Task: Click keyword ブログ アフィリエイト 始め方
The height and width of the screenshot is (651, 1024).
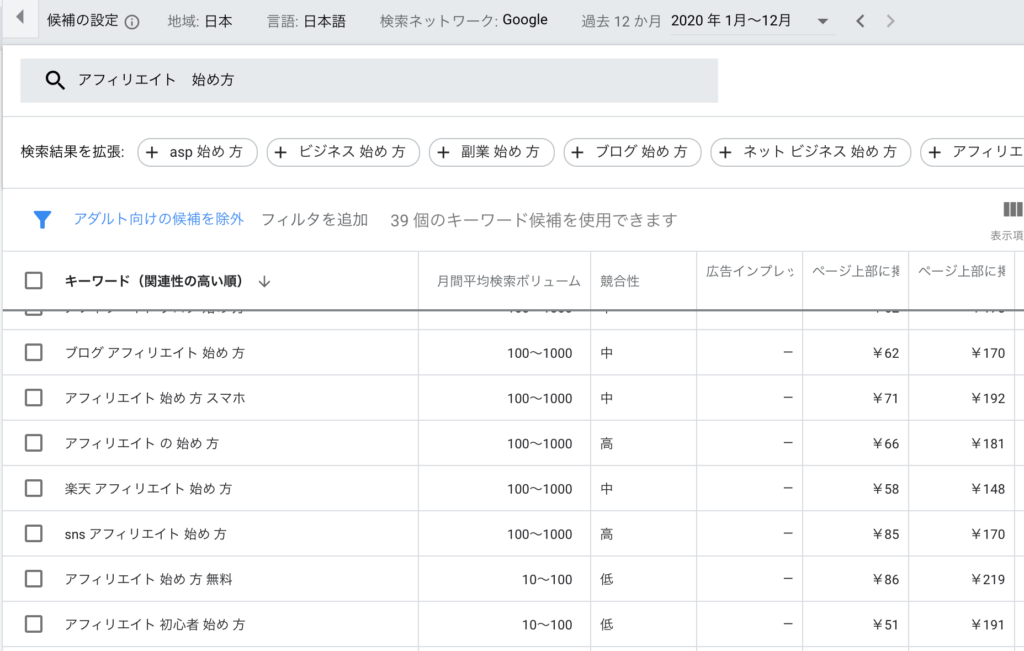Action: 155,353
